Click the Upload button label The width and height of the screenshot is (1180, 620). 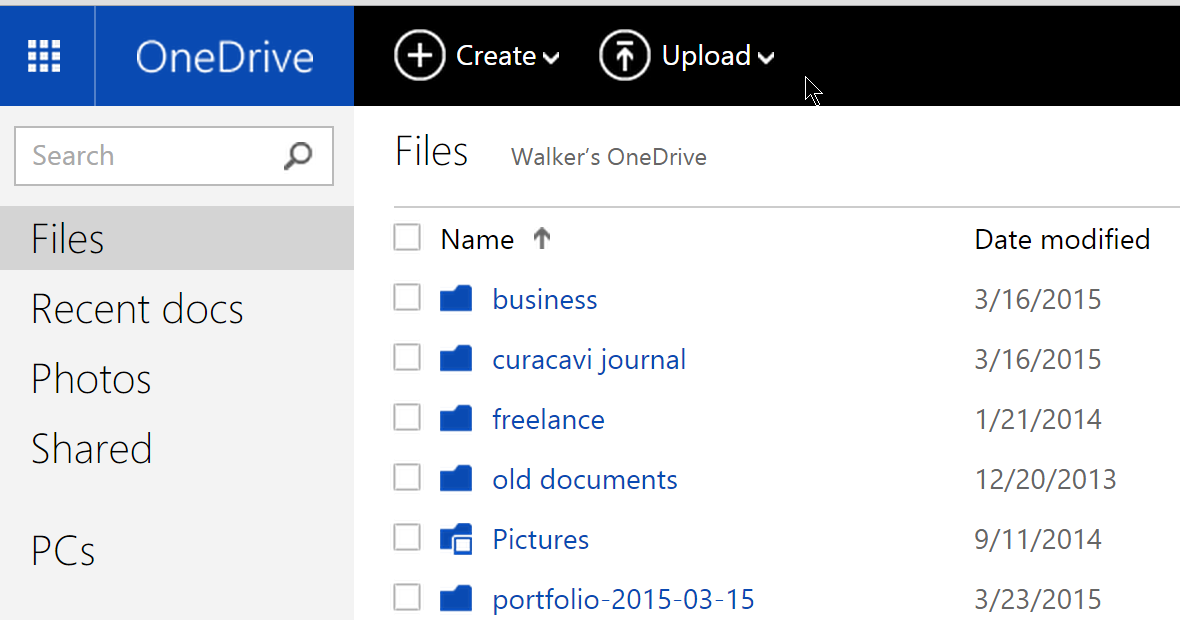706,56
